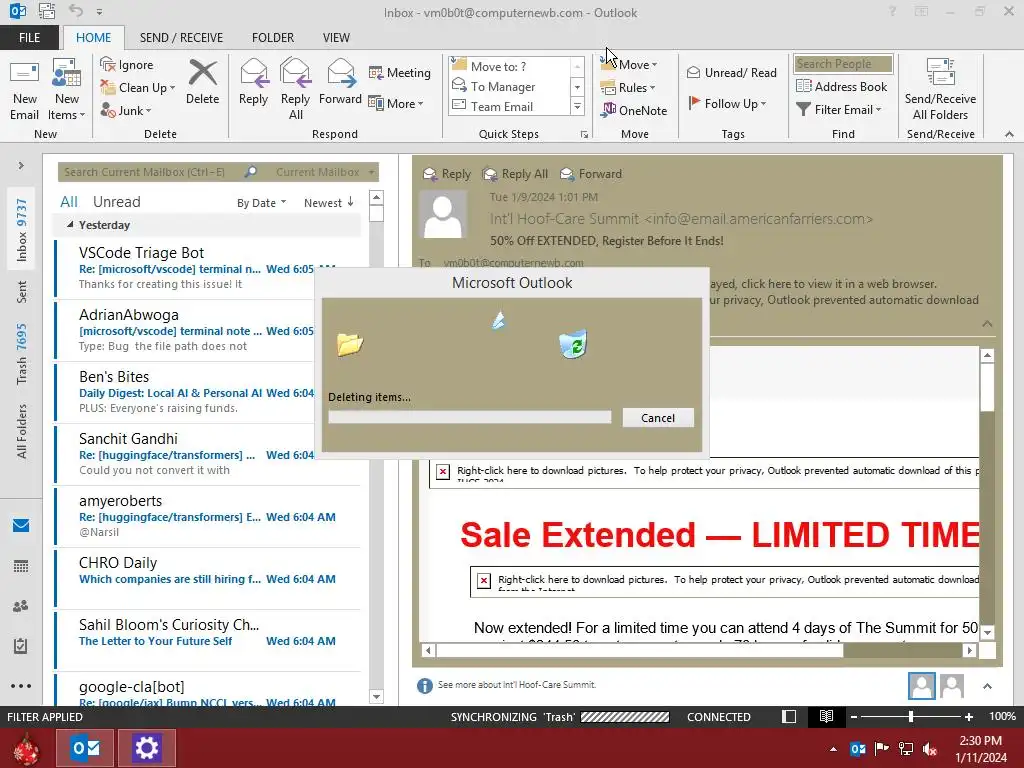Screen dimensions: 1024x768
Task: Collapse the ribbon
Action: click(x=1009, y=134)
